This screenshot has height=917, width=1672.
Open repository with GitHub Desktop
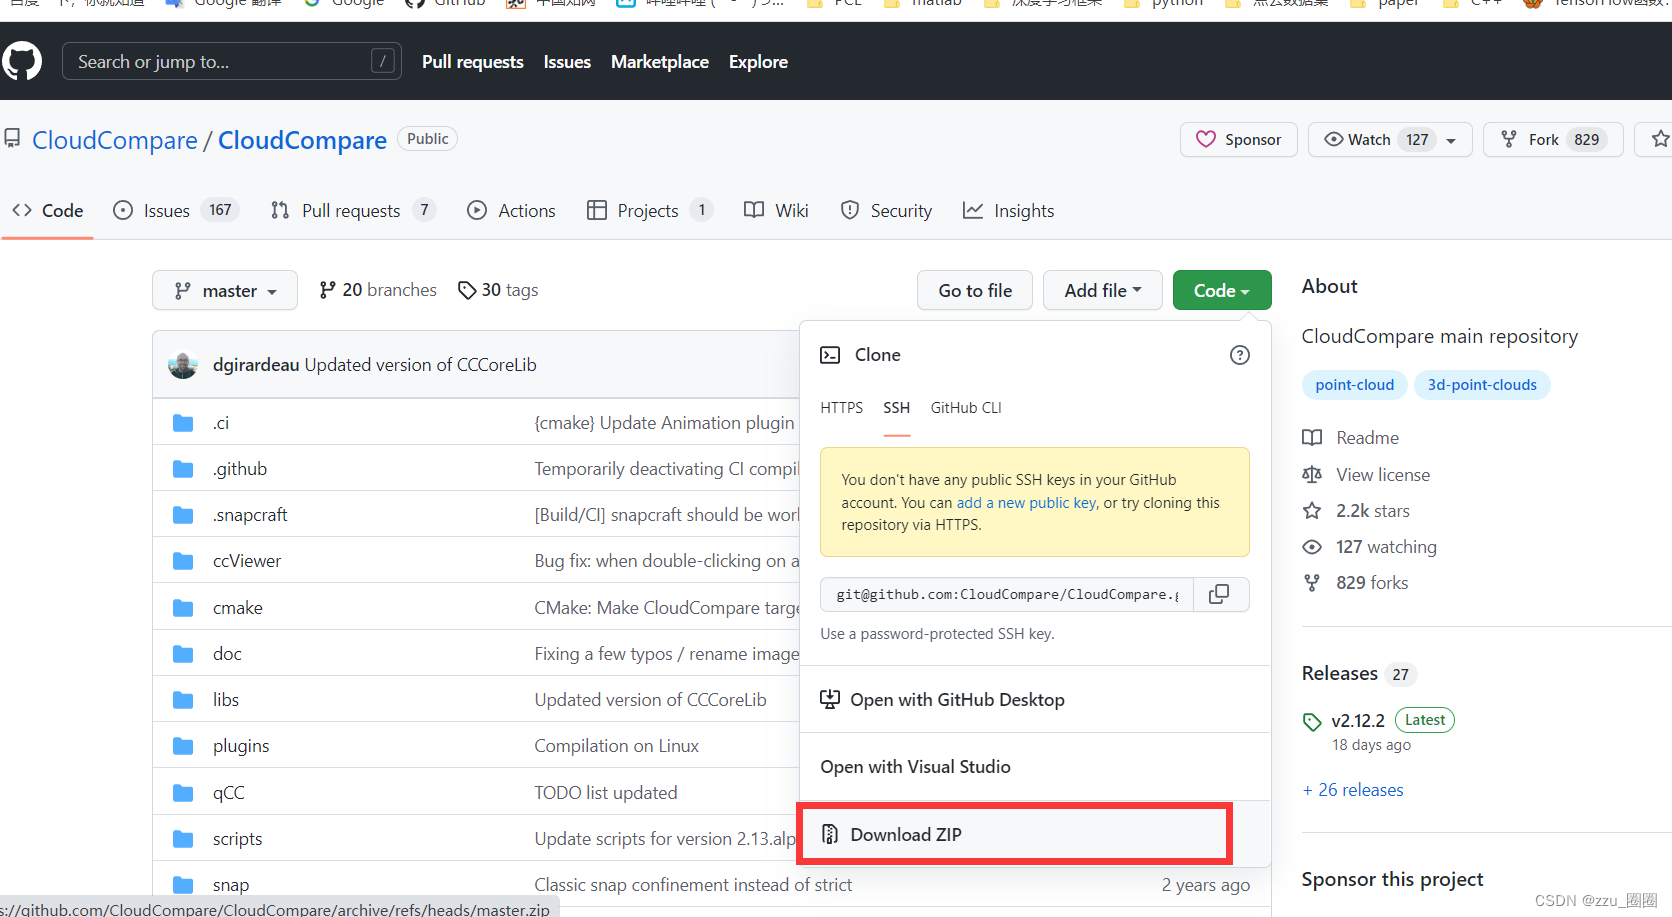957,699
